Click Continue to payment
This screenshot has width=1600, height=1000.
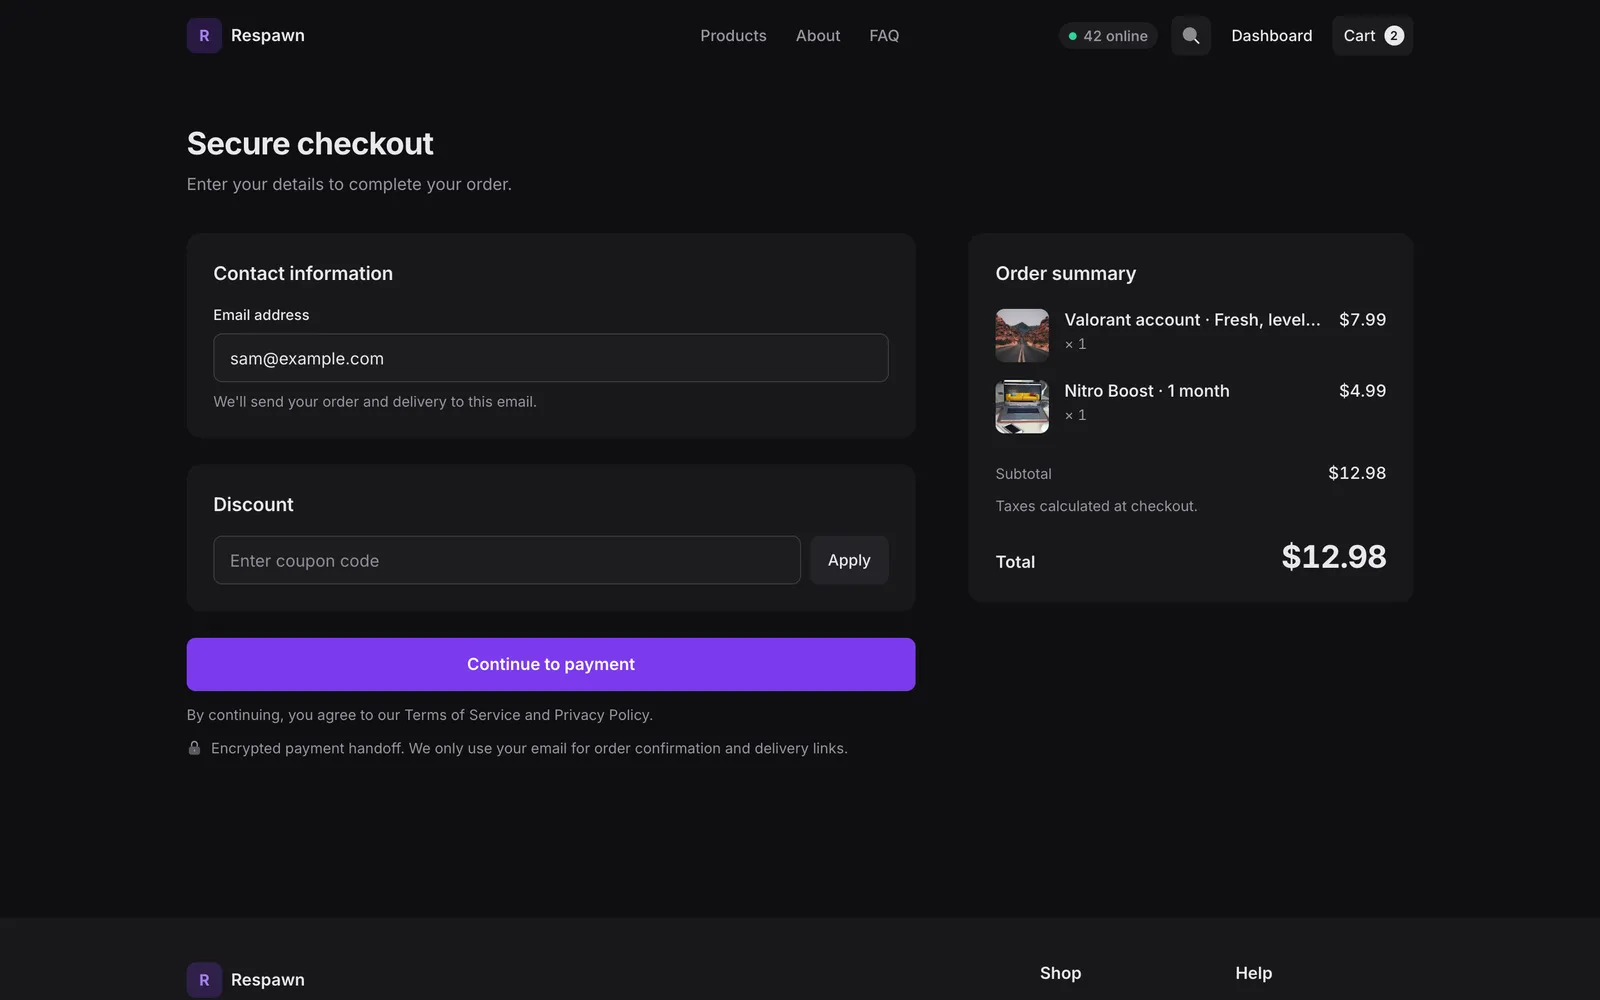click(x=551, y=664)
